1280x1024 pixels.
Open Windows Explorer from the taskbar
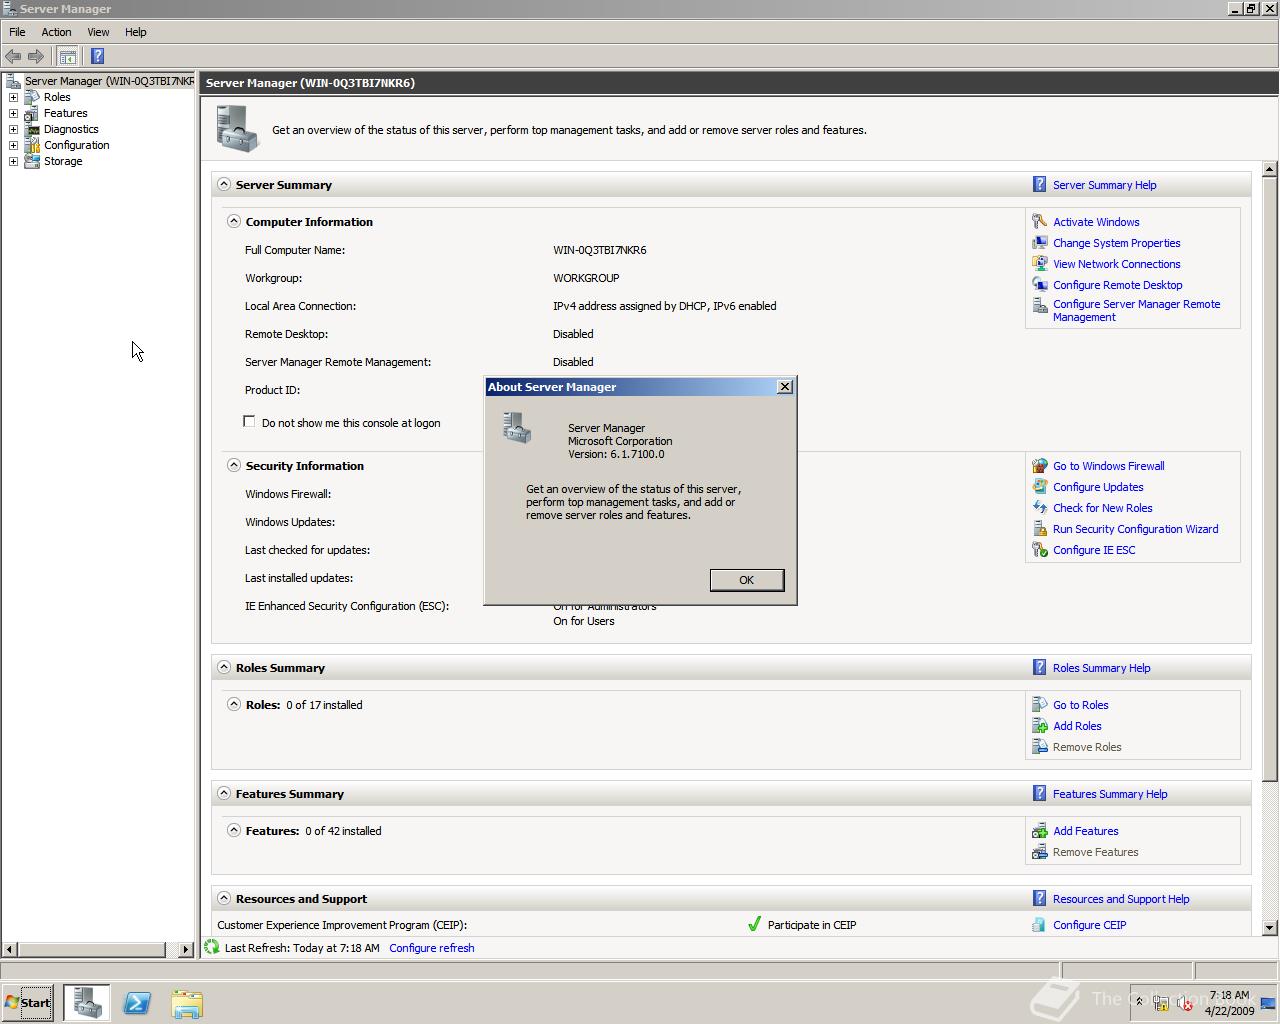pos(187,1003)
